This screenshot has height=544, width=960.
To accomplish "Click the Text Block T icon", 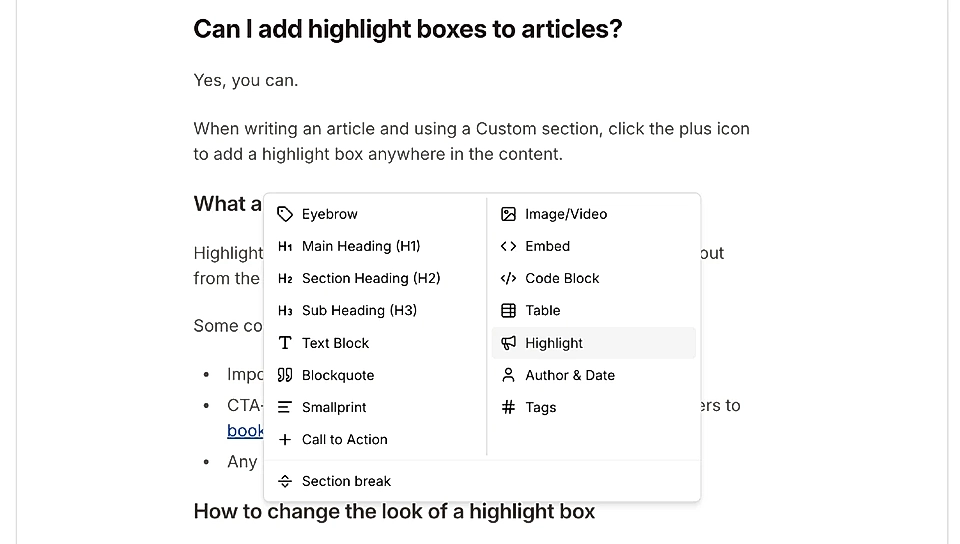I will (x=285, y=343).
